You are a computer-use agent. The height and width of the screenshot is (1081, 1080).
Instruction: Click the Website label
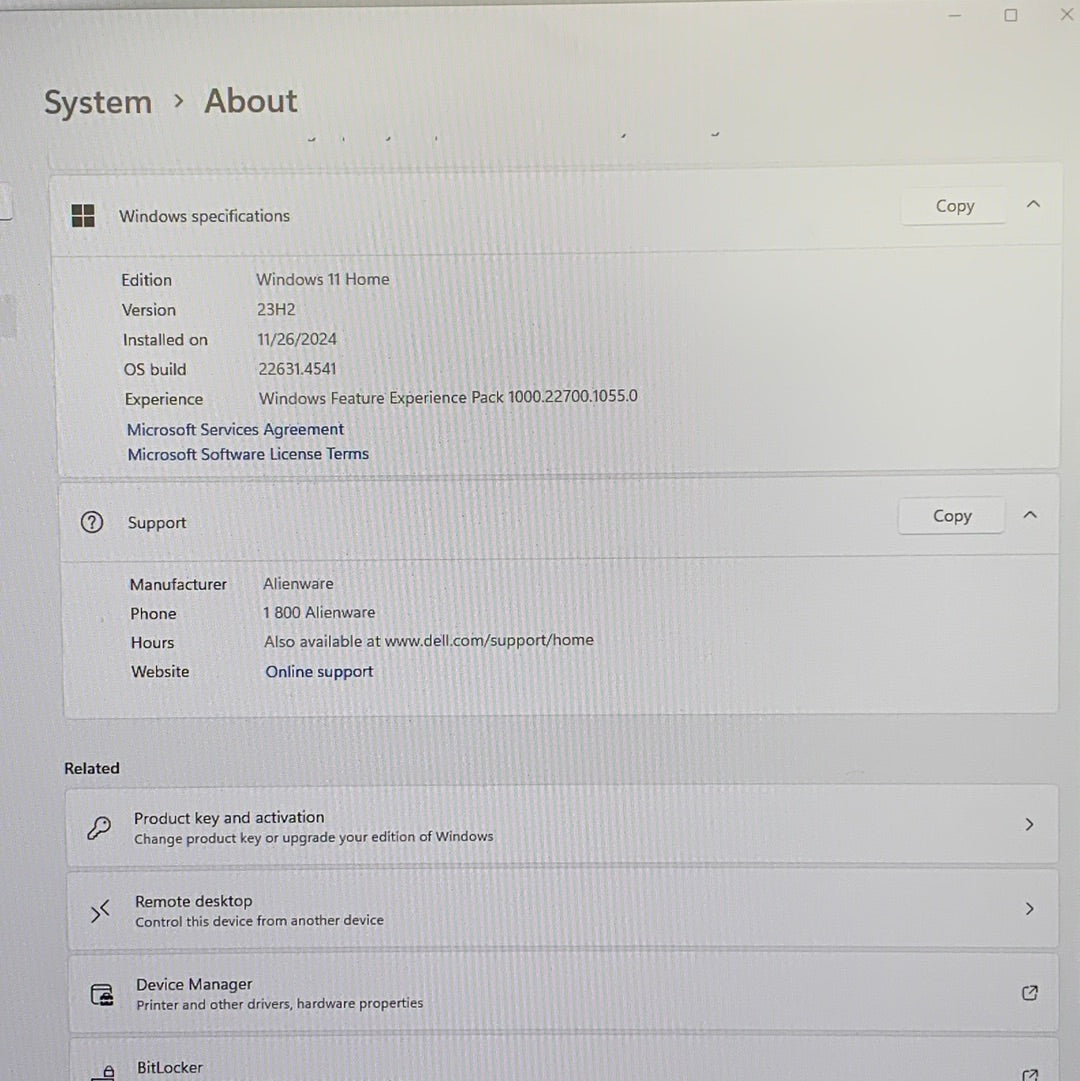pos(160,671)
